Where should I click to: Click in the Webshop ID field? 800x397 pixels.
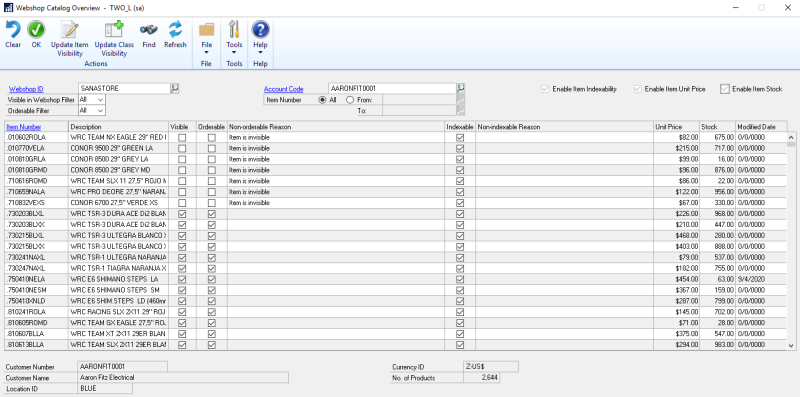[x=124, y=89]
